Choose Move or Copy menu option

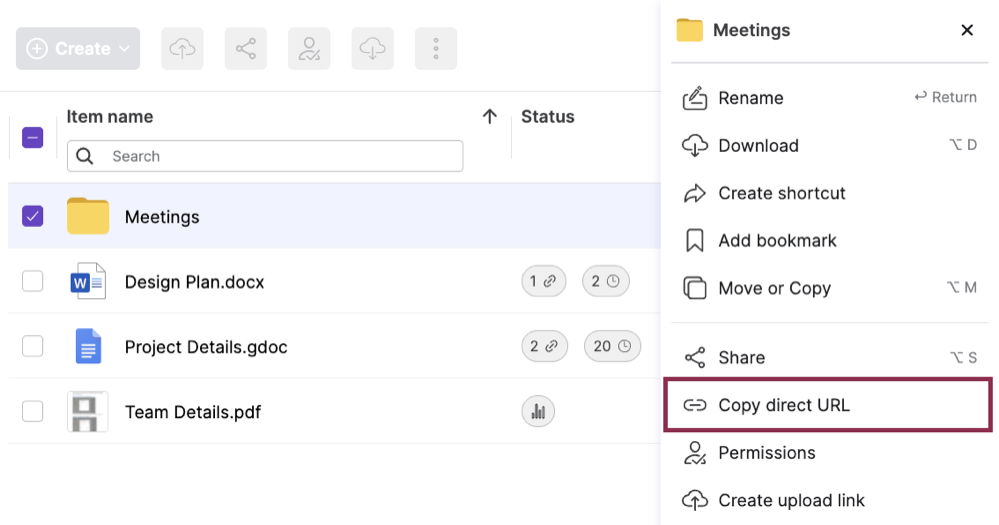774,288
